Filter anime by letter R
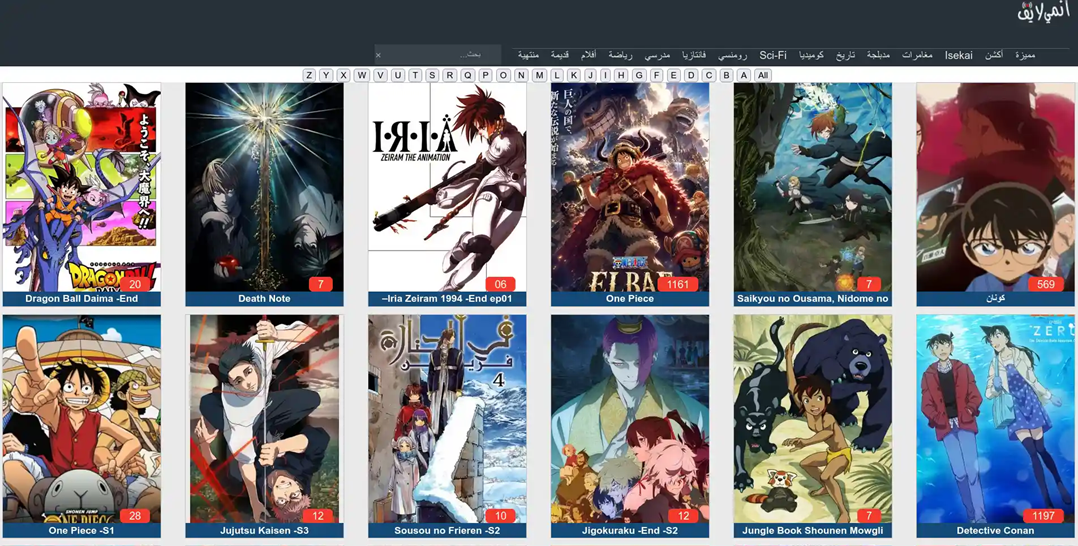 [x=450, y=75]
